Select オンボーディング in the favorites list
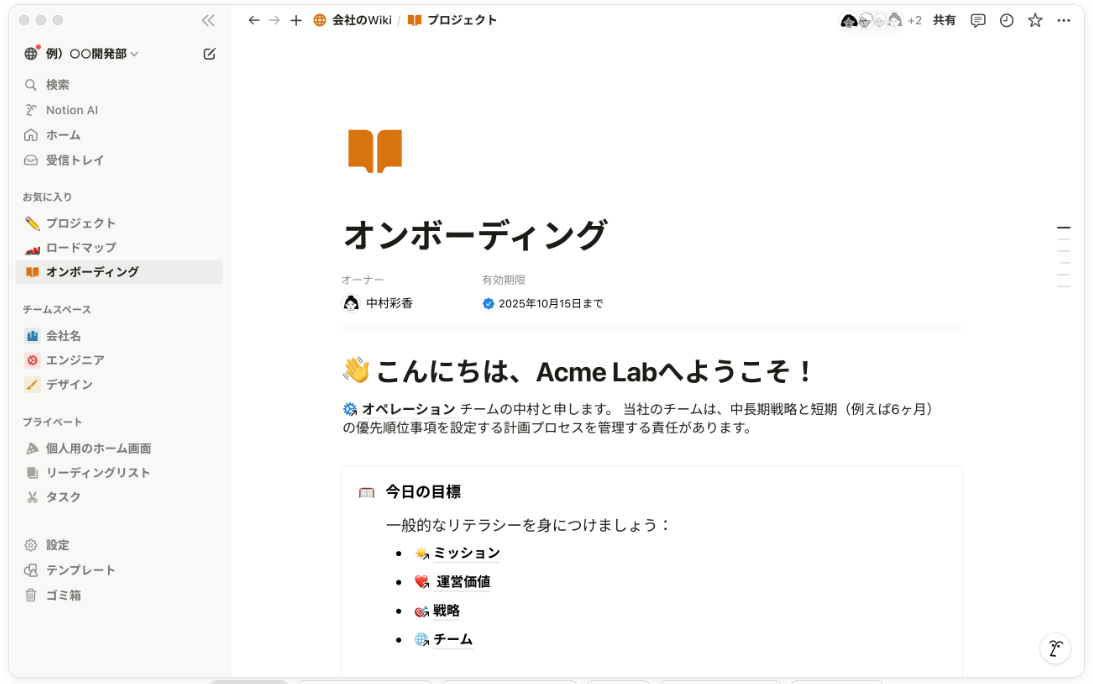The image size is (1093, 684). [x=119, y=272]
